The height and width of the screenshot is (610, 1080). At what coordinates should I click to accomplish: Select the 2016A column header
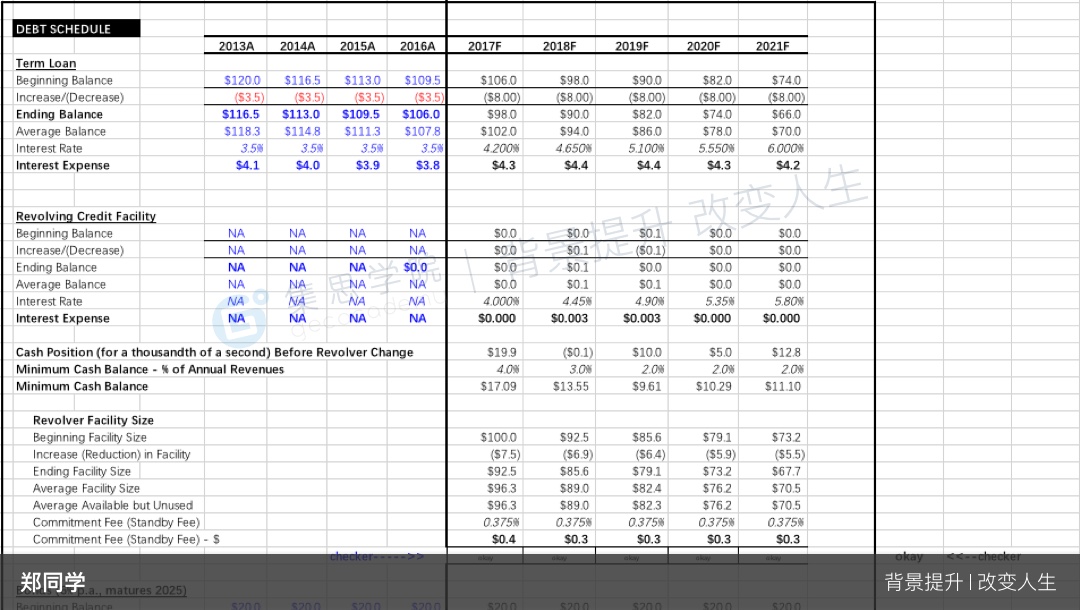(417, 46)
